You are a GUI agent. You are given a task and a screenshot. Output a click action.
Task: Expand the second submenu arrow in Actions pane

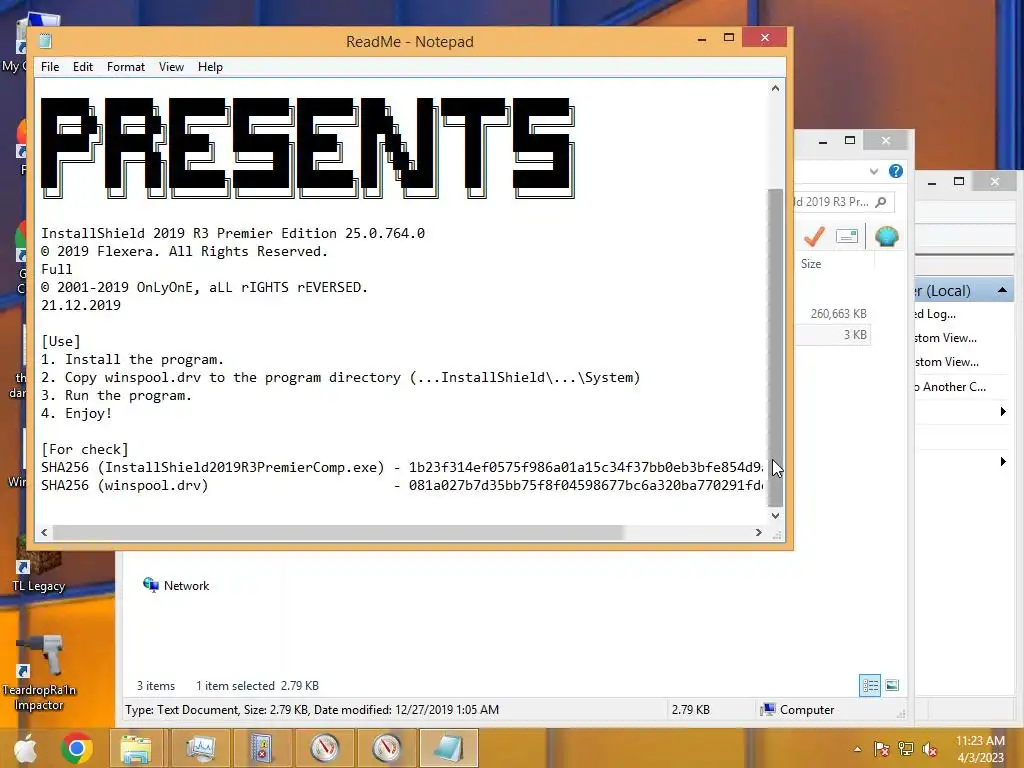pos(1003,462)
